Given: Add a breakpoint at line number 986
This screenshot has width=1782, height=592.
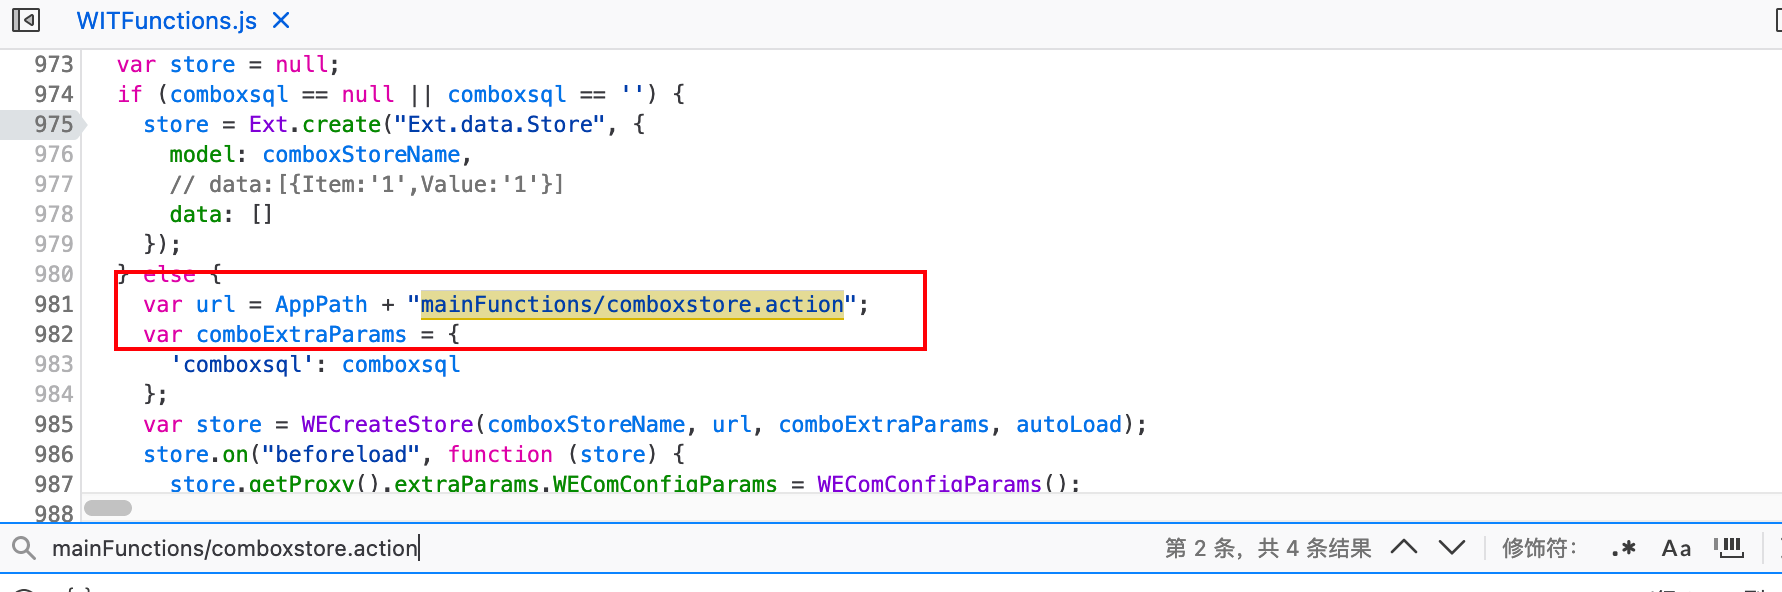Looking at the screenshot, I should (54, 454).
